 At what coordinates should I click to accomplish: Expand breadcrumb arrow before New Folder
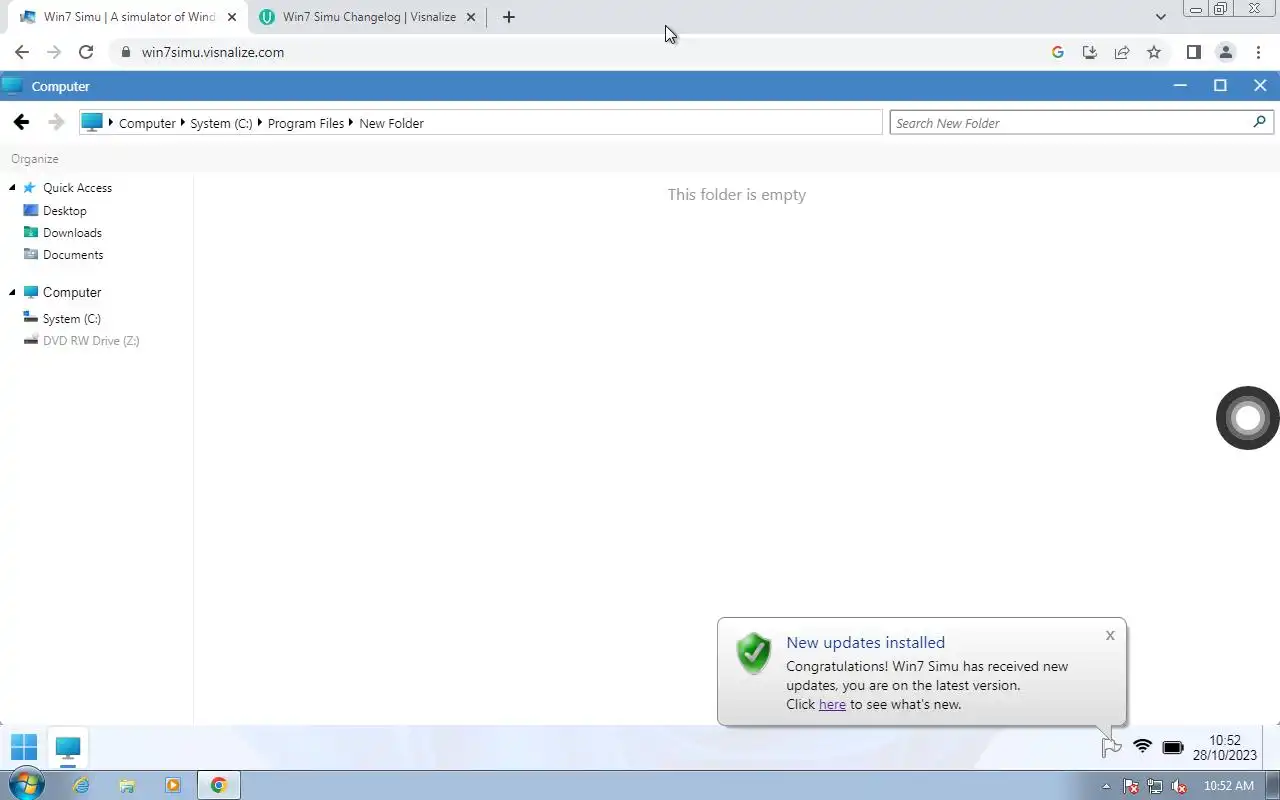point(352,123)
